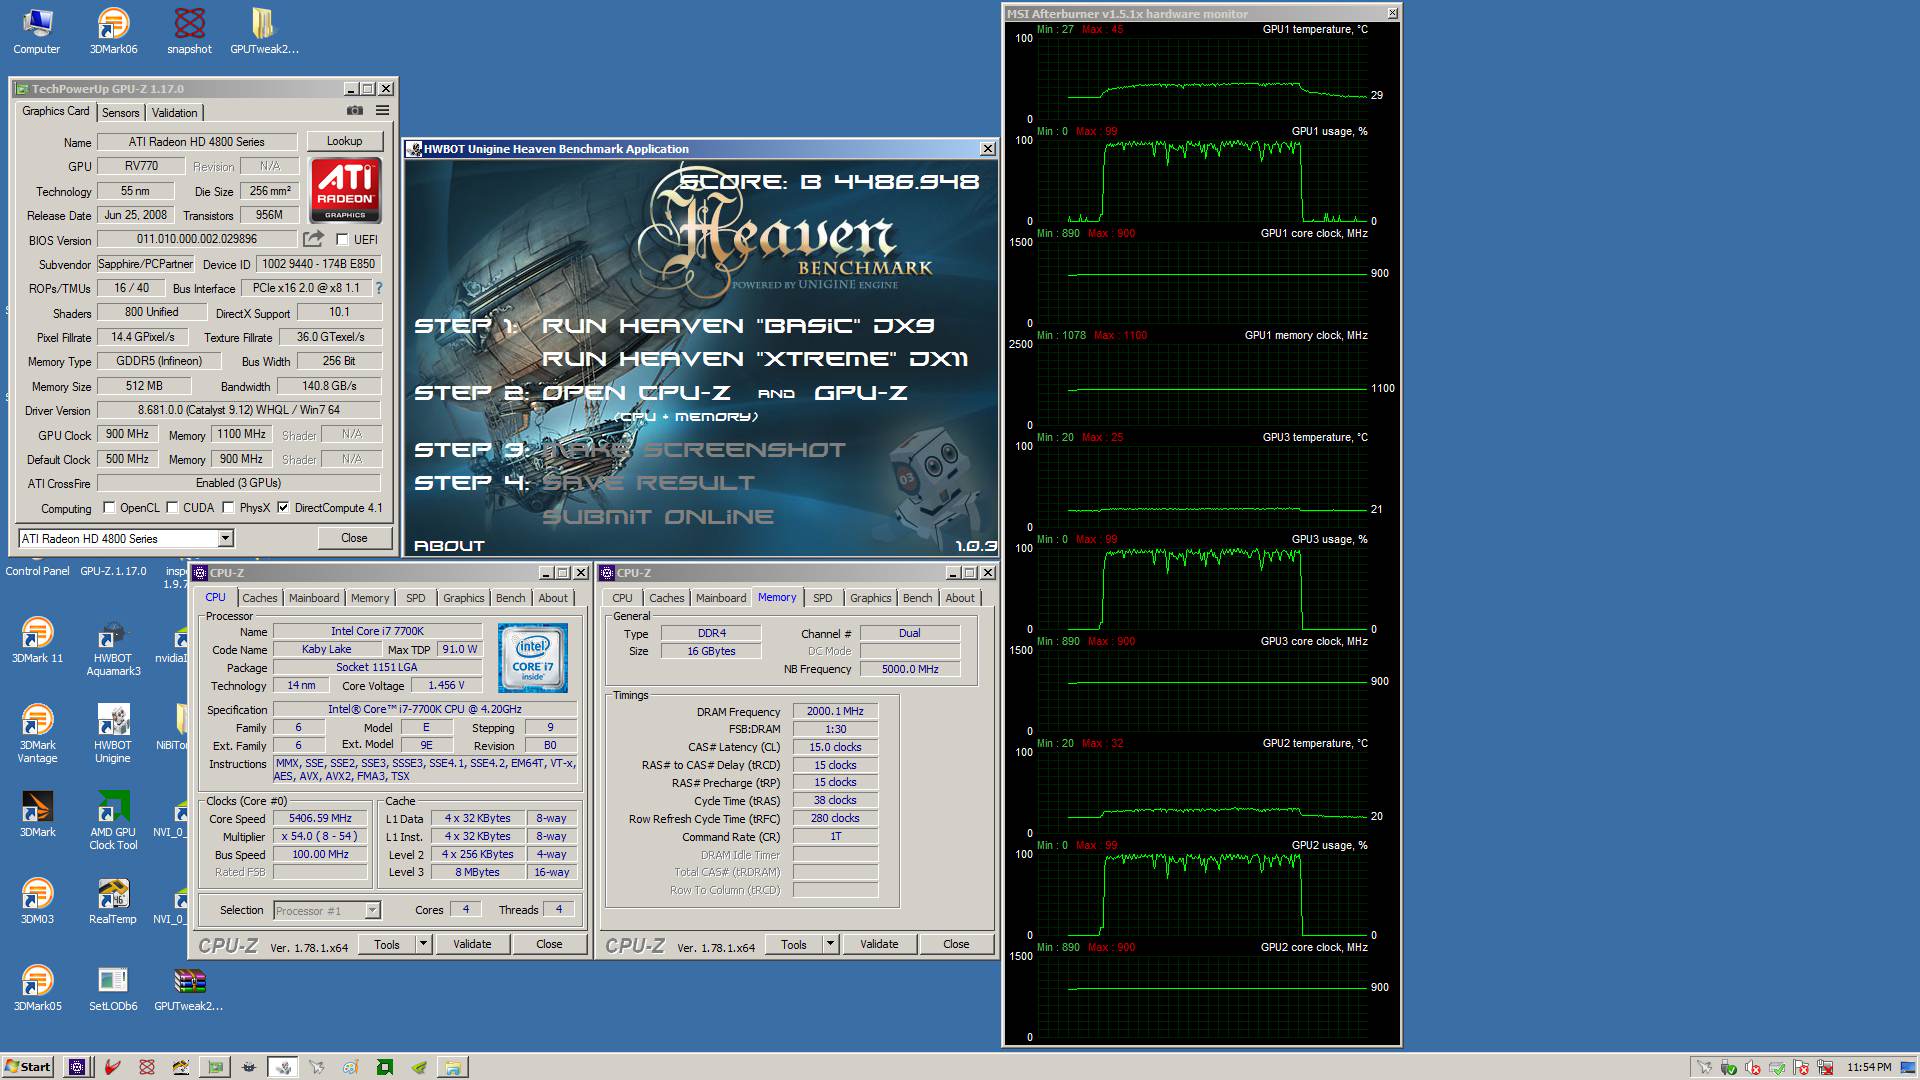Screen dimensions: 1920x1080
Task: Click folder explorer taskbar icon
Action: click(x=452, y=1067)
